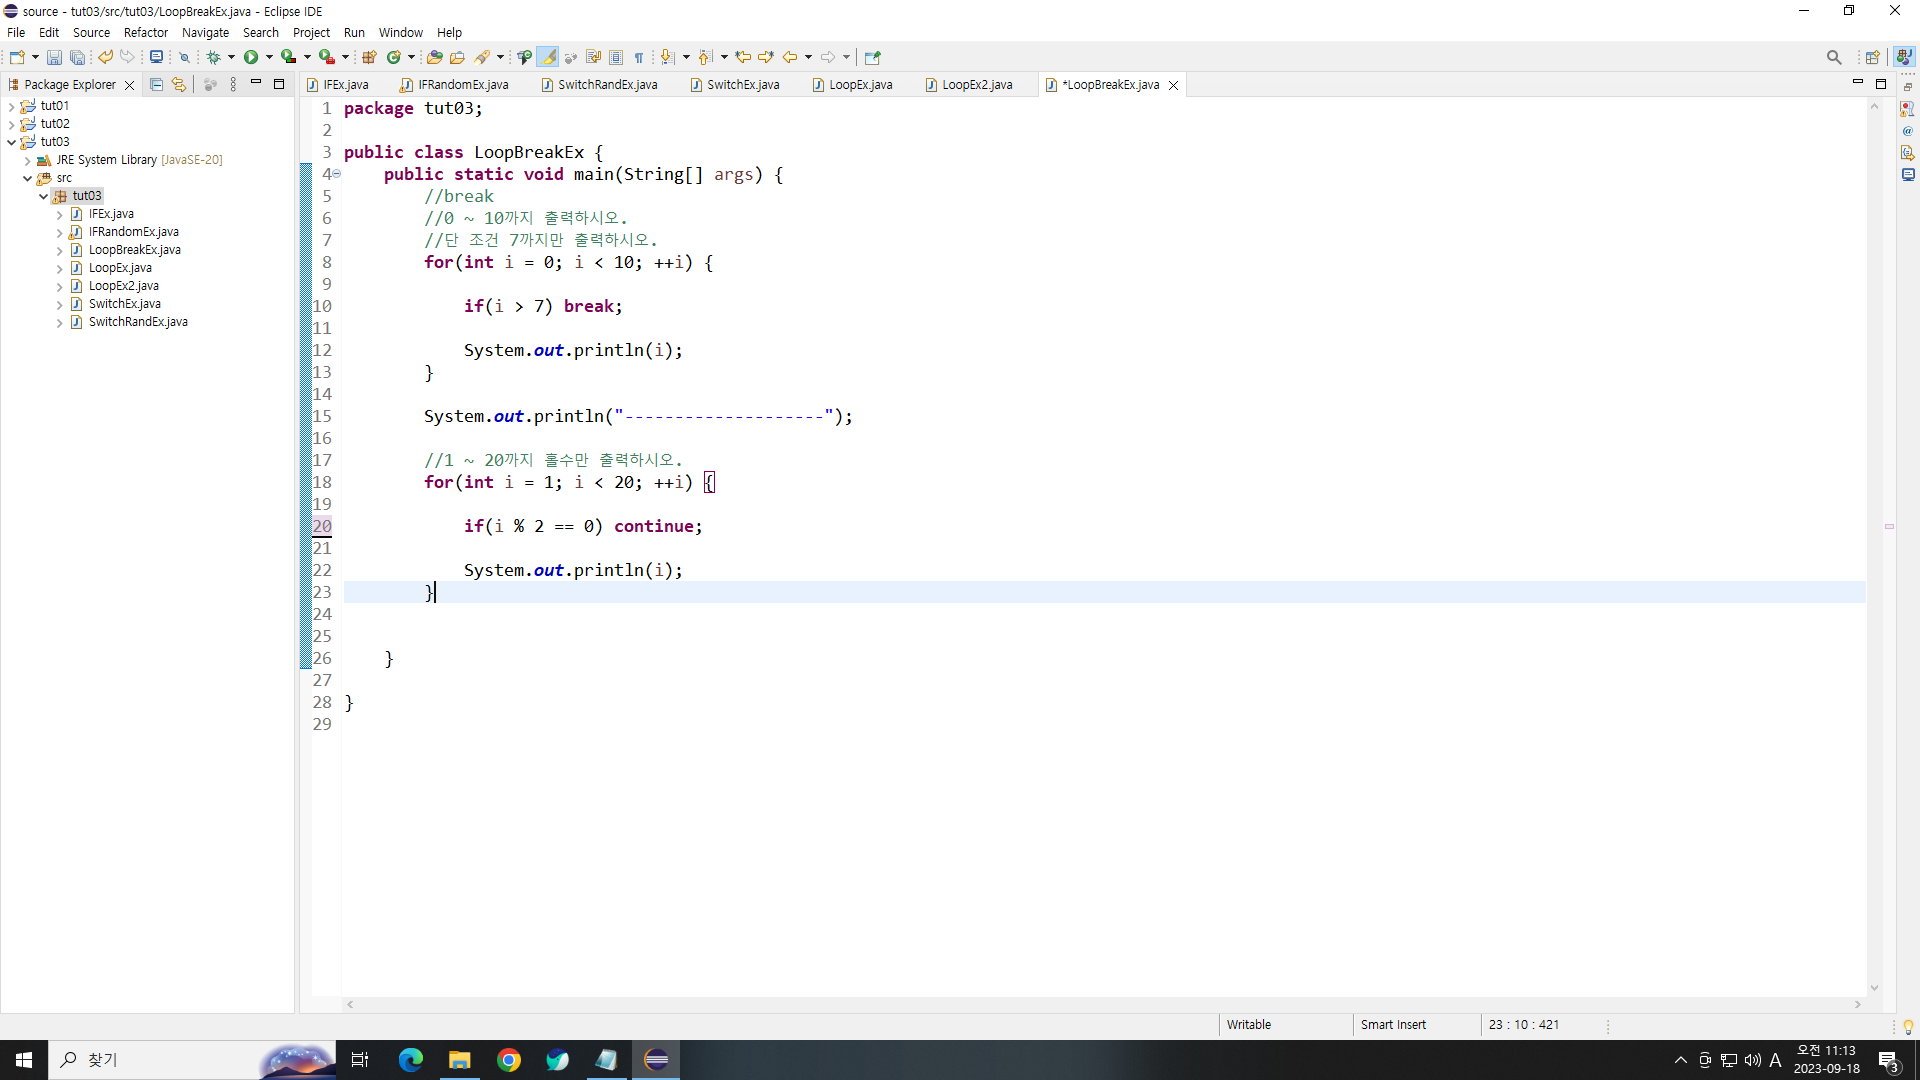Open the Refactor menu
Viewport: 1920px width, 1080px height.
click(x=145, y=32)
